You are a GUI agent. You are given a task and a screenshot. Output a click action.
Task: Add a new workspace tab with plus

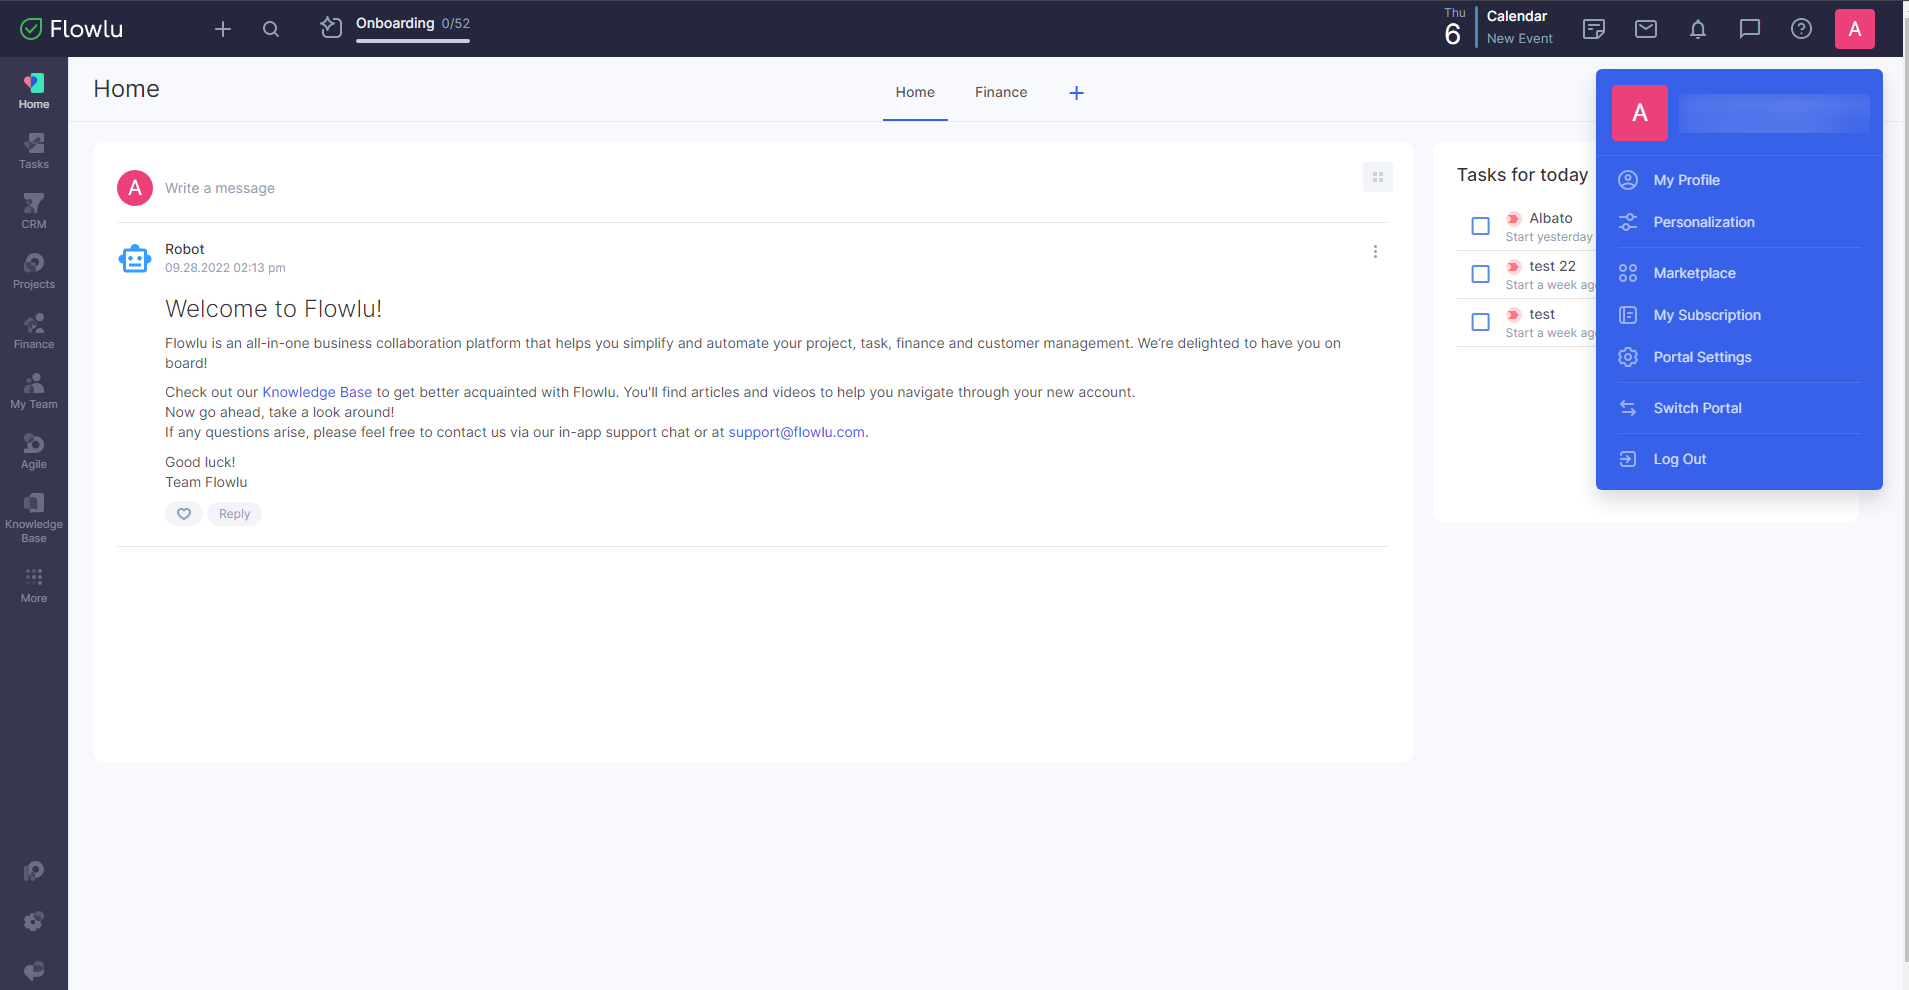(1076, 93)
